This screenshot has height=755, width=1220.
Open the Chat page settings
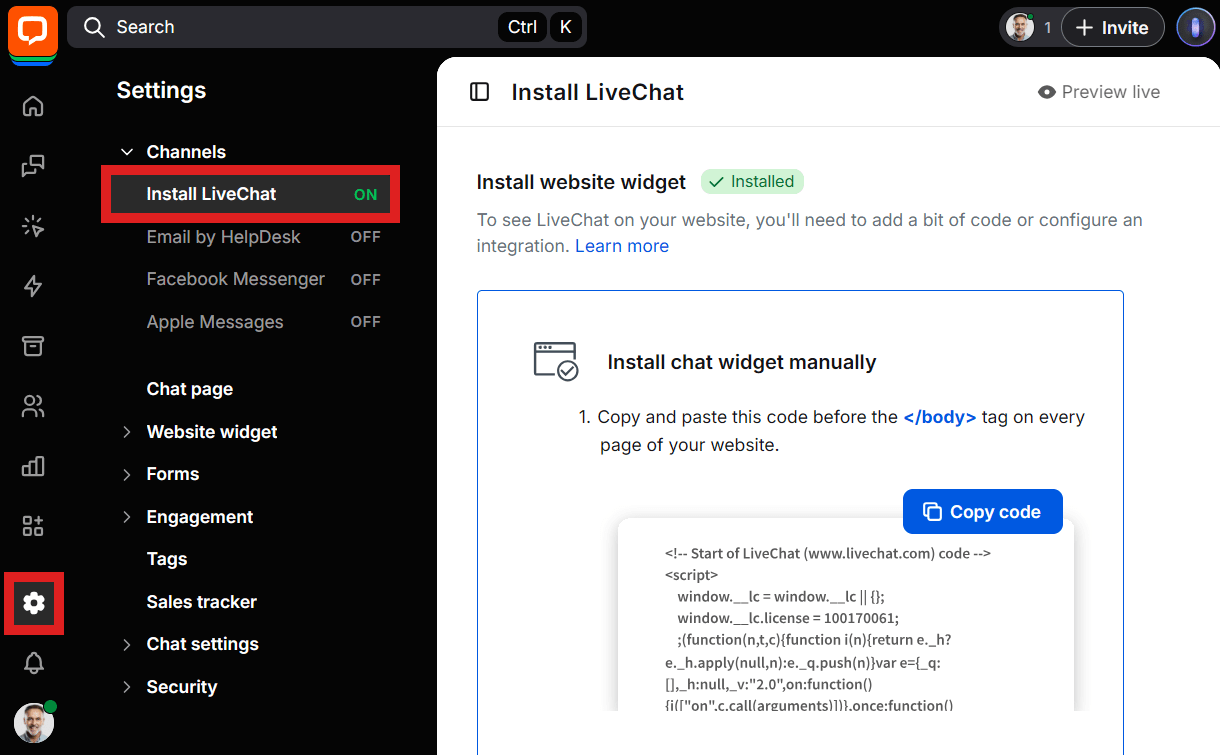(190, 389)
